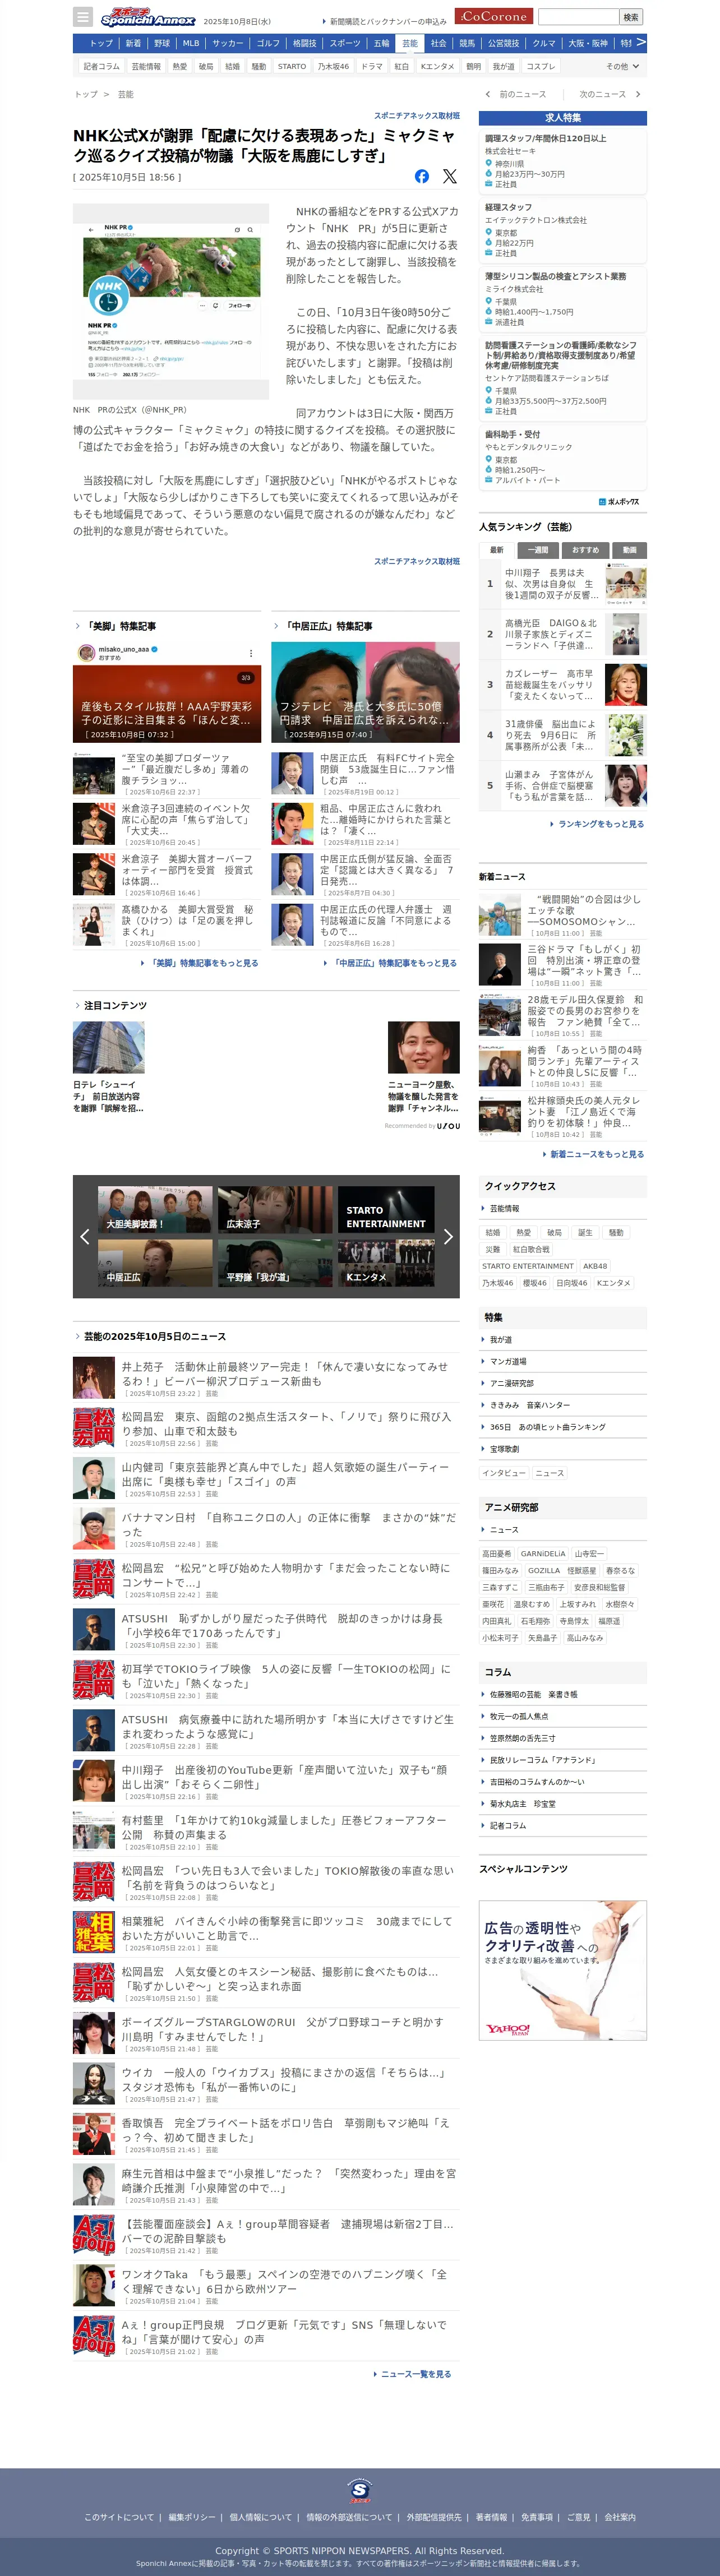Open Kエンタメ carousel tile
This screenshot has height=2576, width=720.
386,1263
